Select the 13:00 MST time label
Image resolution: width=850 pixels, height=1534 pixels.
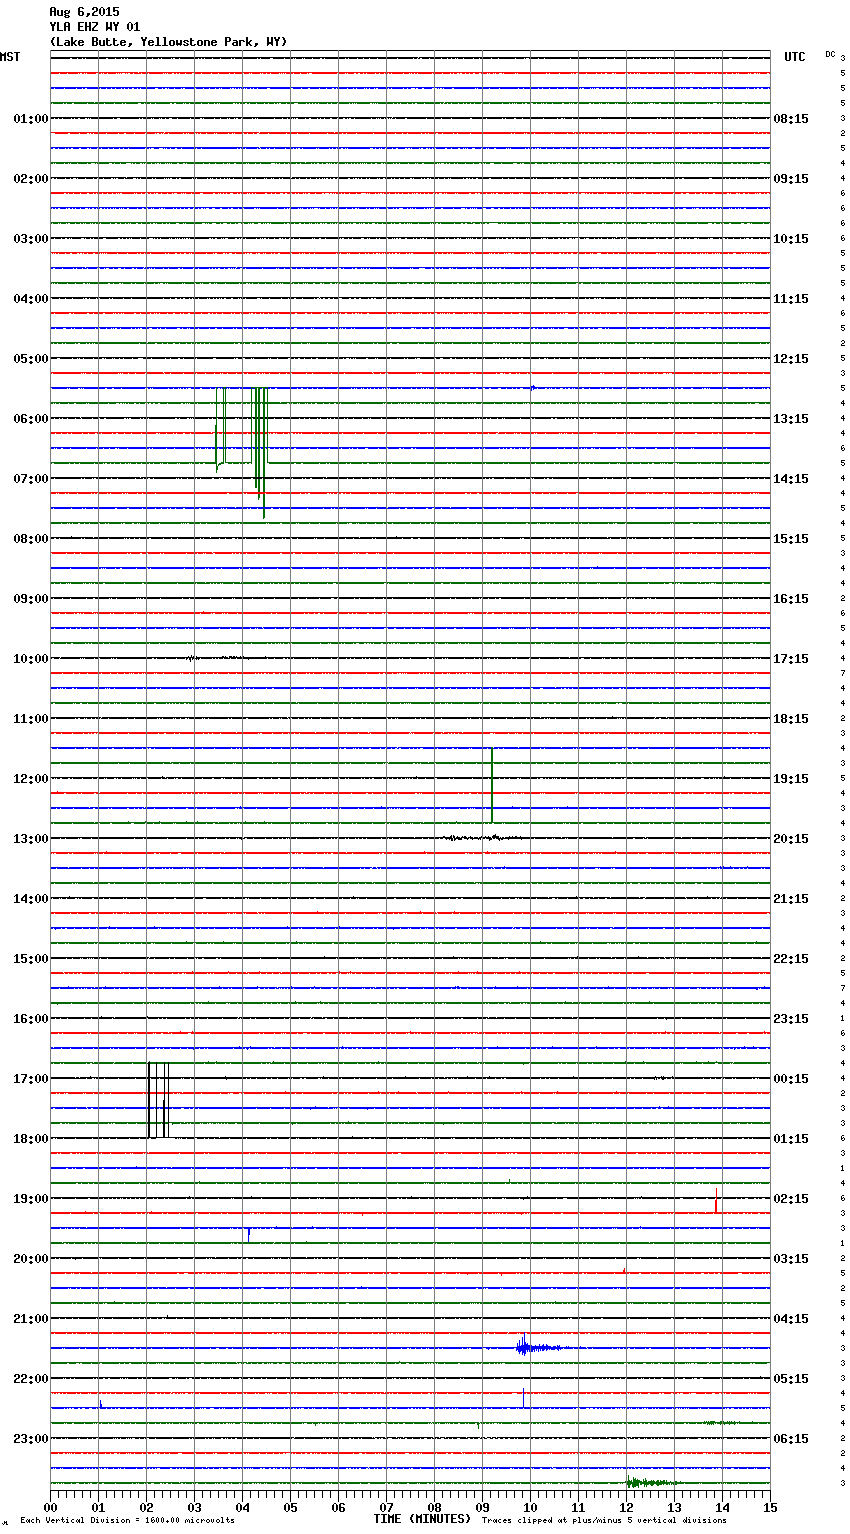point(31,839)
